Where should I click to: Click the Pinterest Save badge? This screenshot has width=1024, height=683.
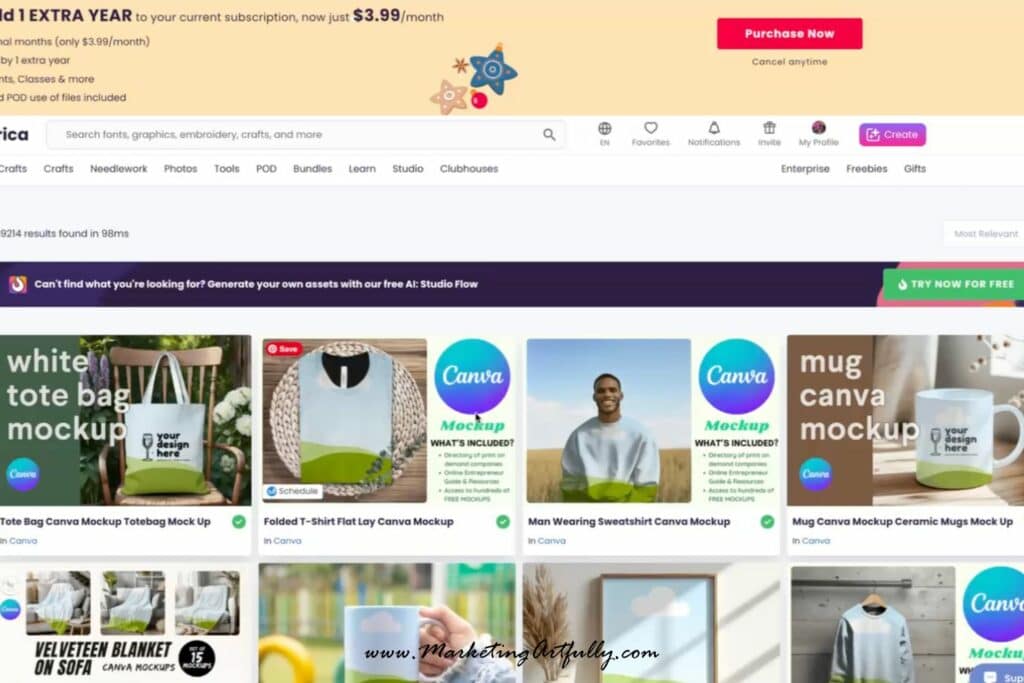coord(283,349)
